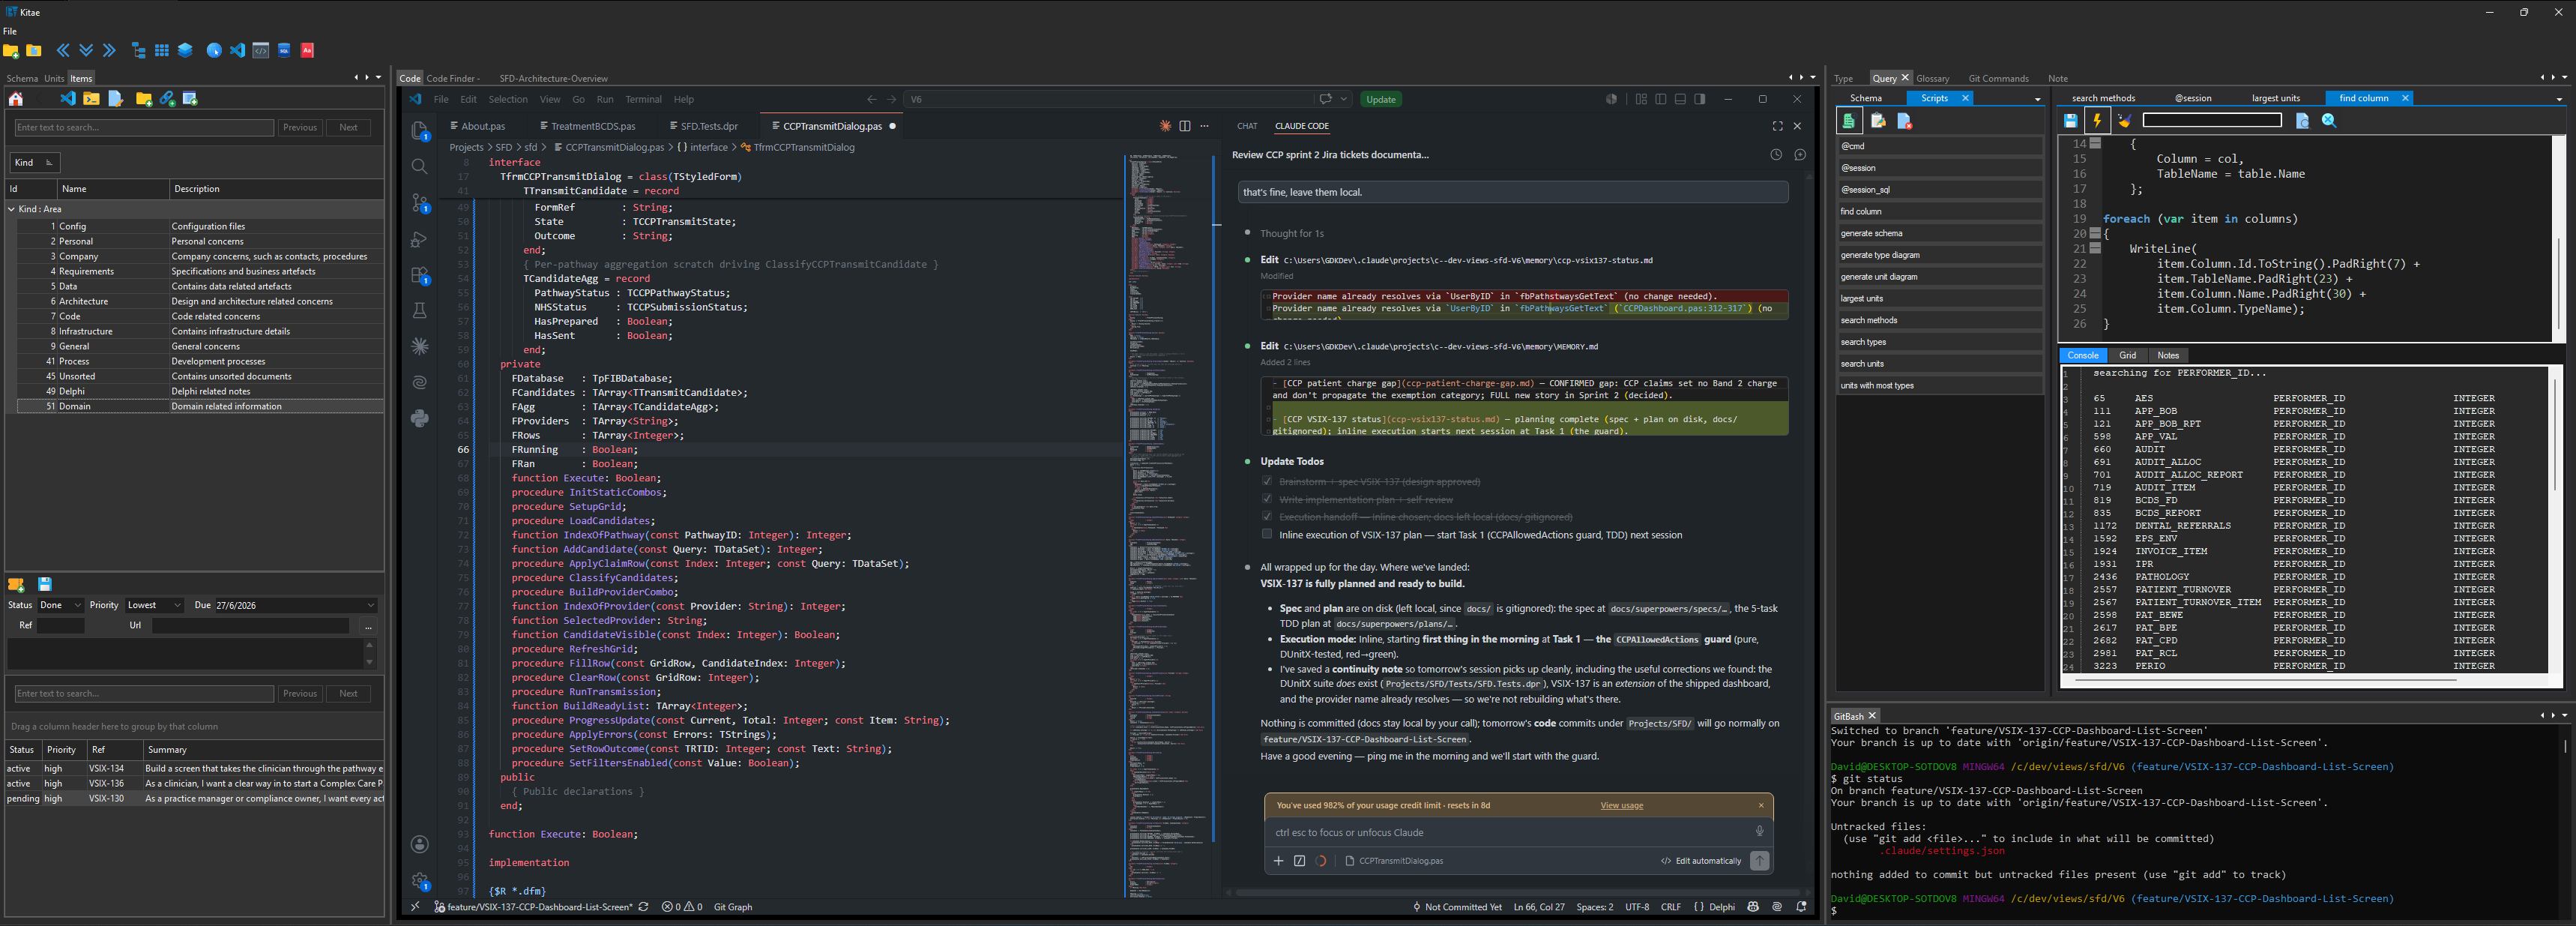Click the layers stack icon in toolbar

(x=185, y=50)
